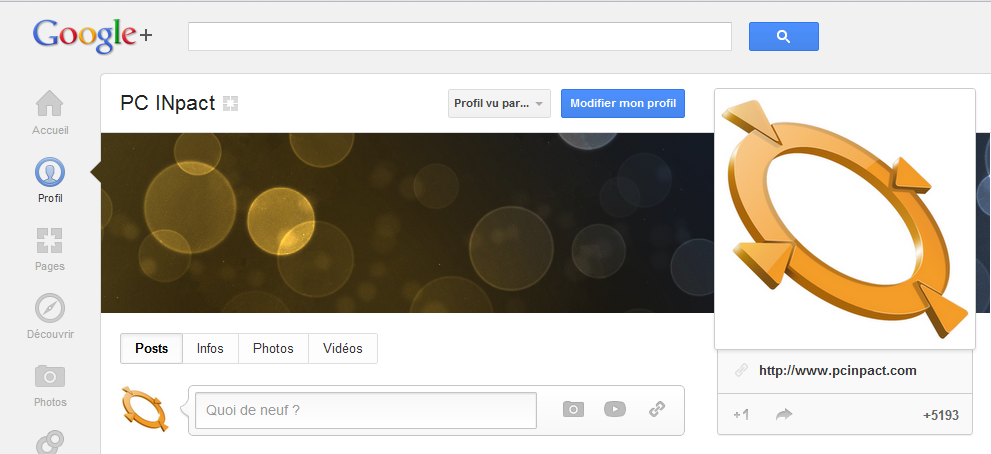Open the Vidéos tab
This screenshot has width=991, height=454.
tap(343, 349)
